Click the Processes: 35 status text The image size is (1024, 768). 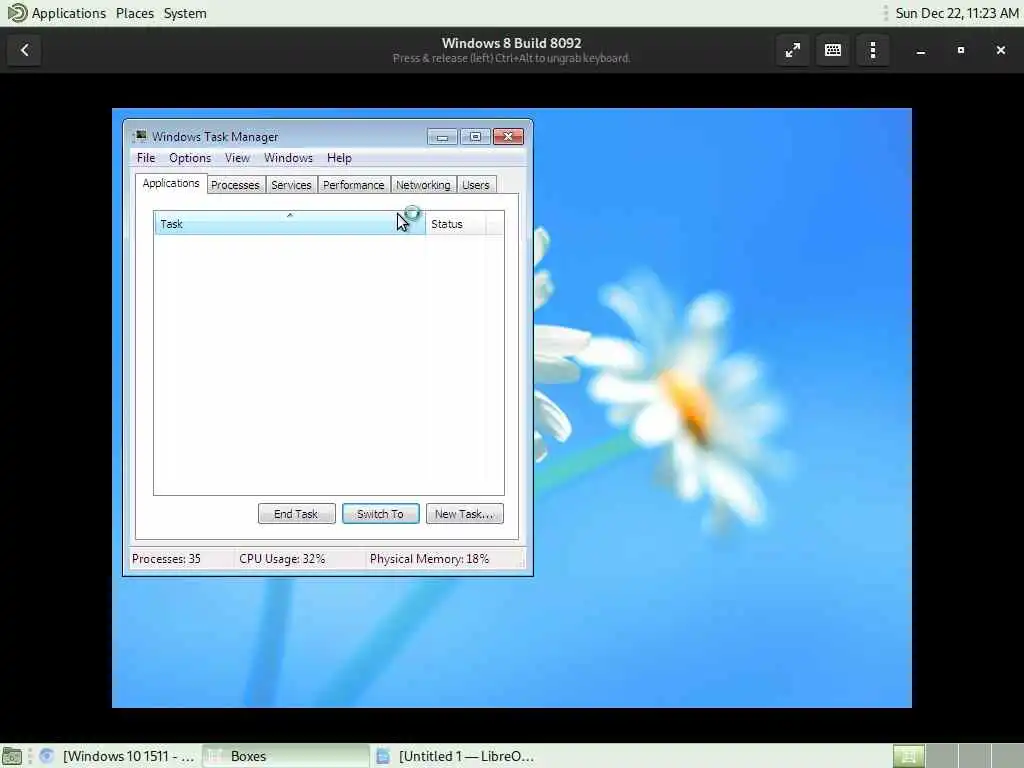click(167, 559)
